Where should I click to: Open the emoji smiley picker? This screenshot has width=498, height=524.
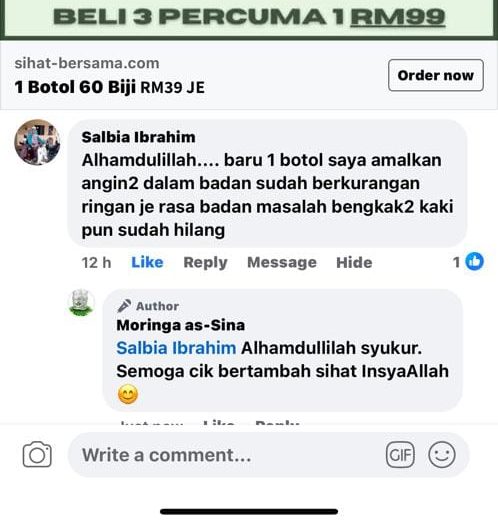pyautogui.click(x=442, y=454)
